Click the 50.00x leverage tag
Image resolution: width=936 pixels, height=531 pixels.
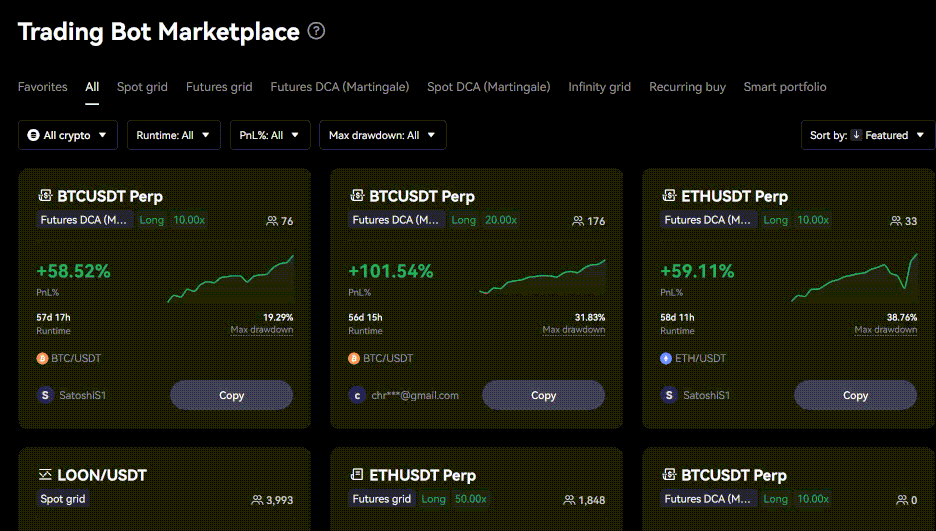[470, 499]
